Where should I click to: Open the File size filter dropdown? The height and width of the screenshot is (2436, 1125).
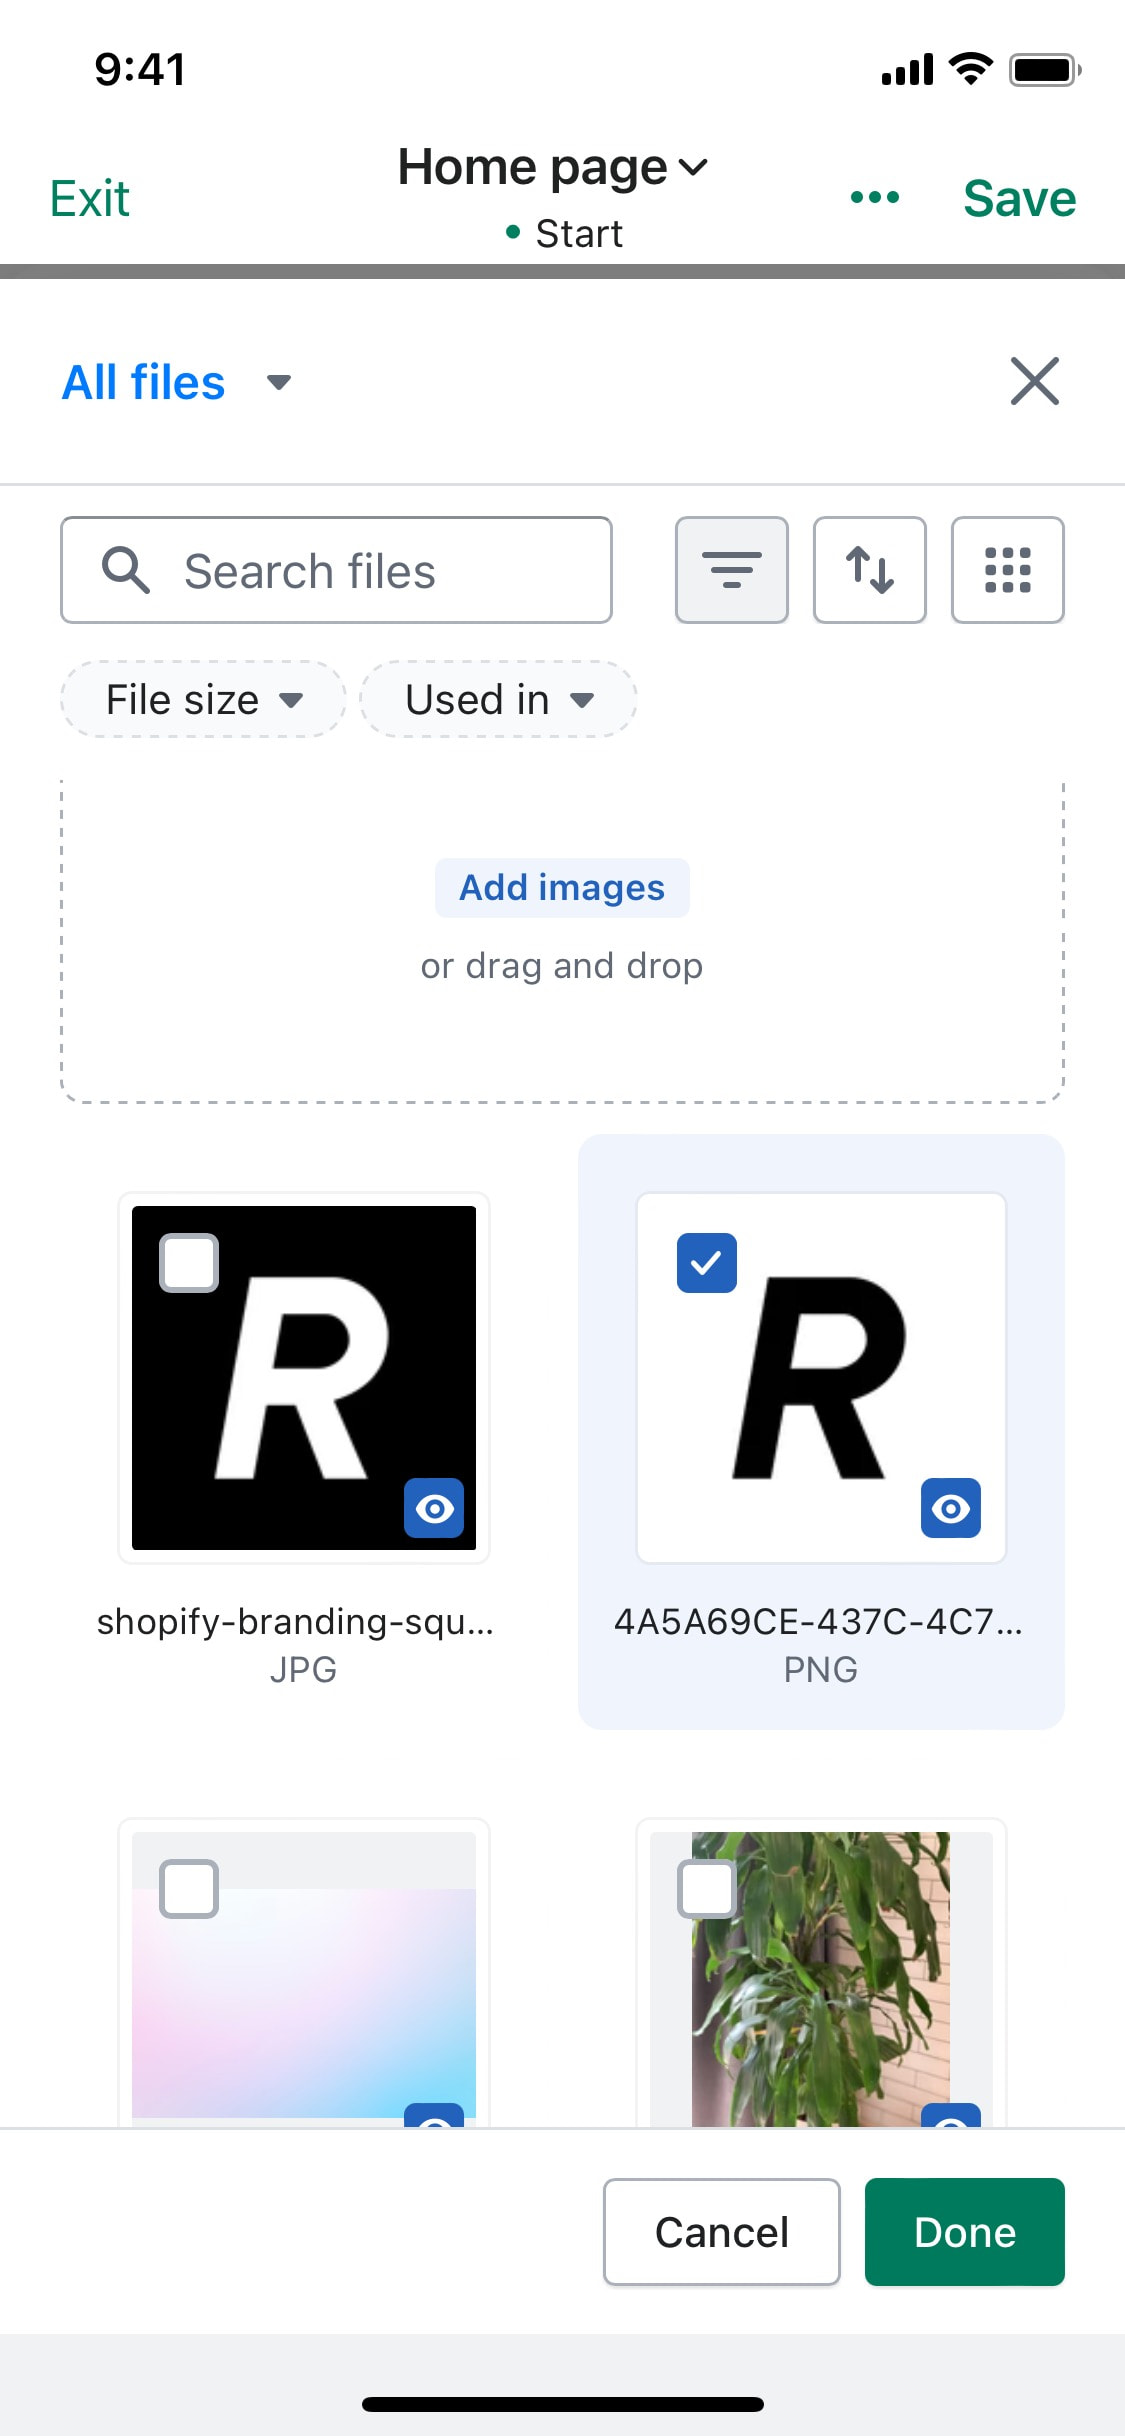pyautogui.click(x=204, y=699)
